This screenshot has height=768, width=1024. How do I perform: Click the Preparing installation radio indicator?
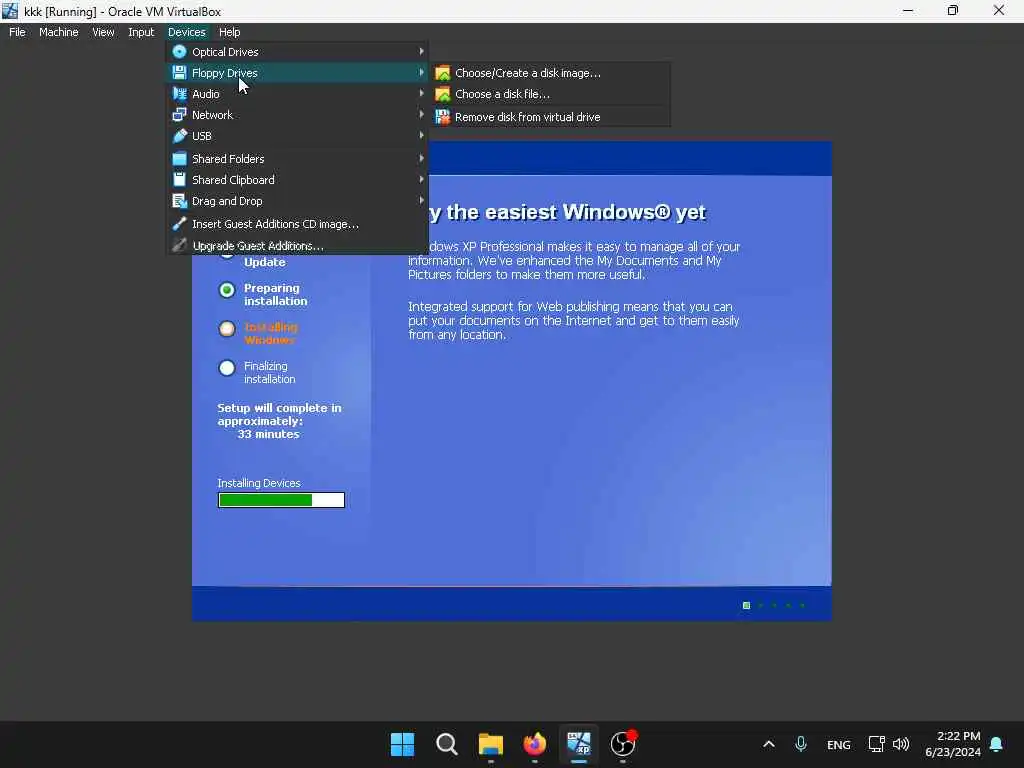(x=227, y=290)
